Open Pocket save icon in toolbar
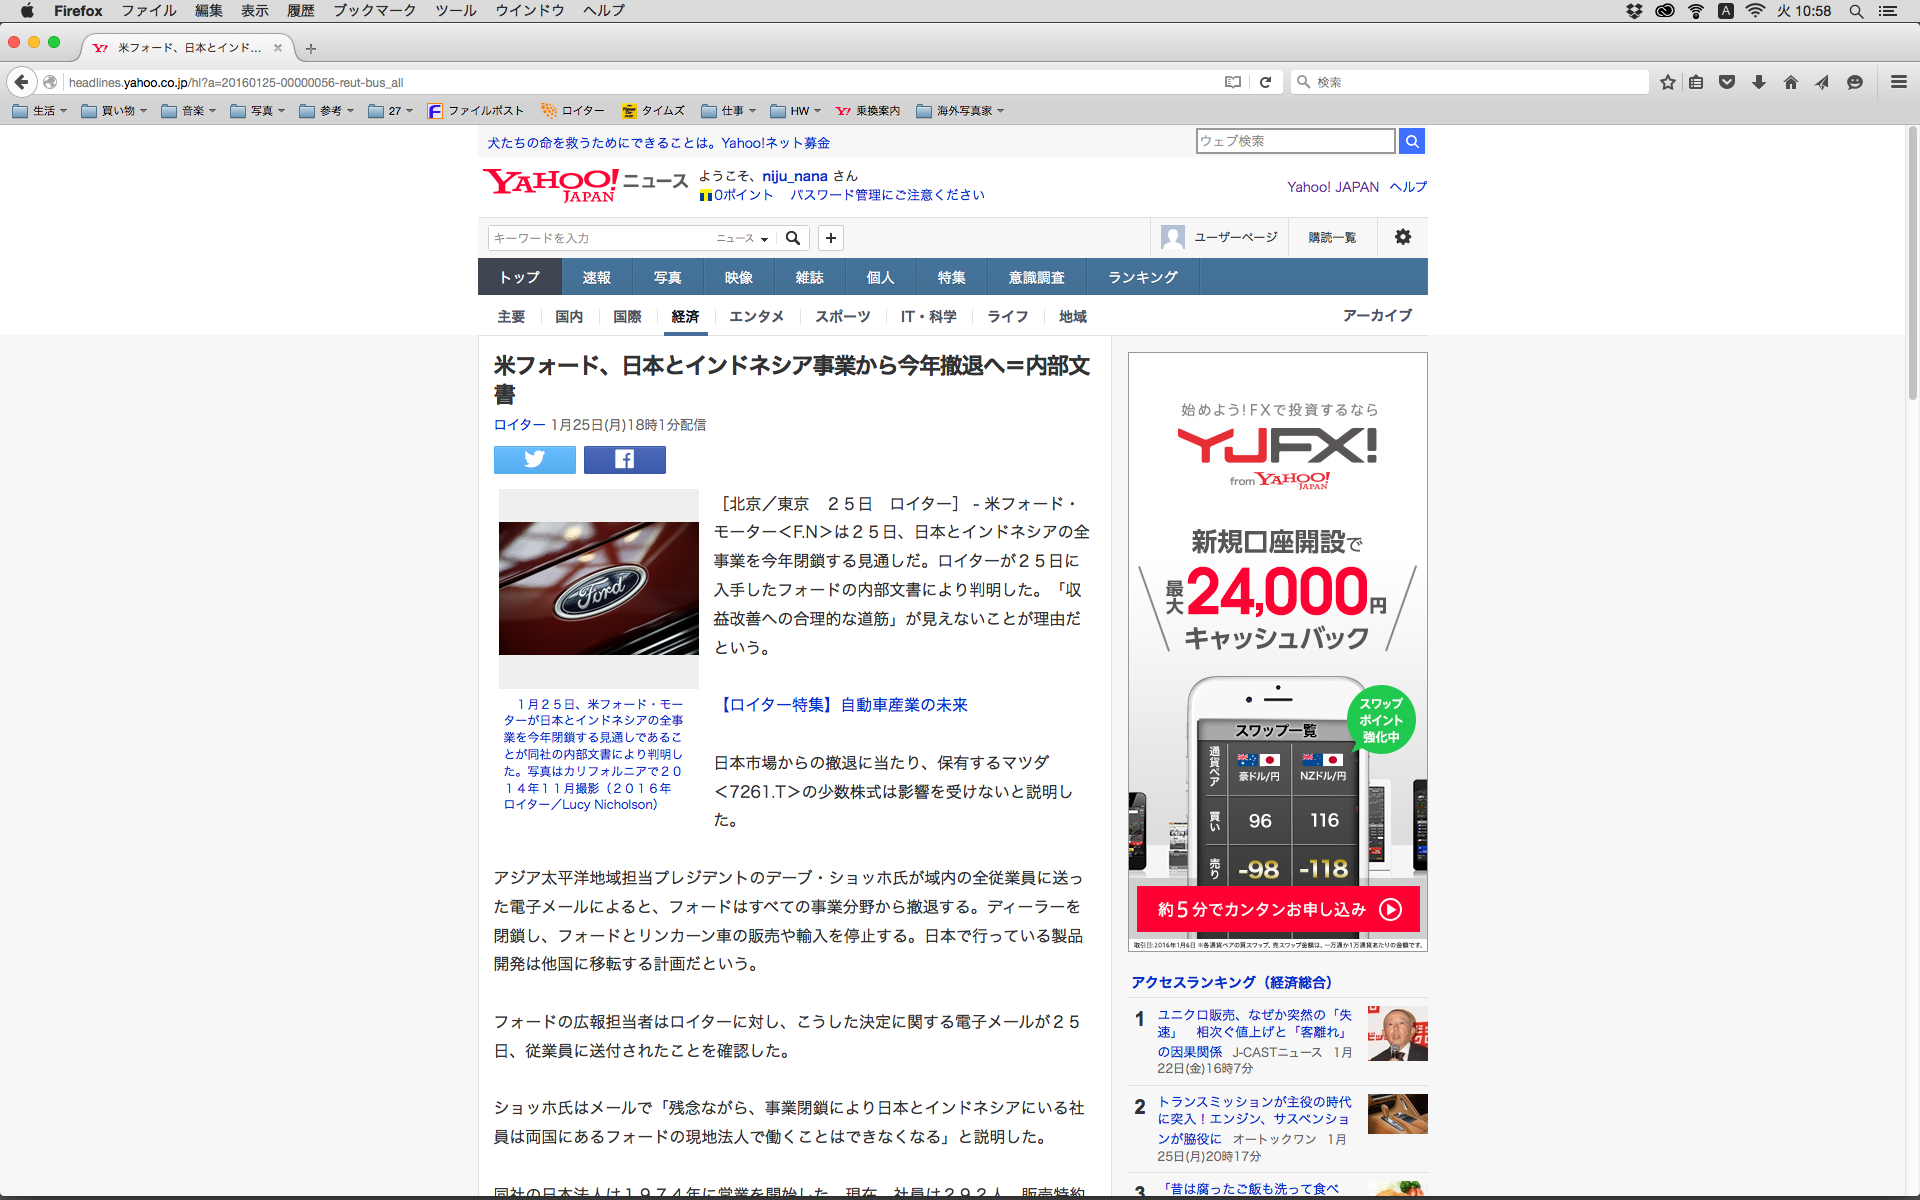1920x1200 pixels. [1727, 82]
